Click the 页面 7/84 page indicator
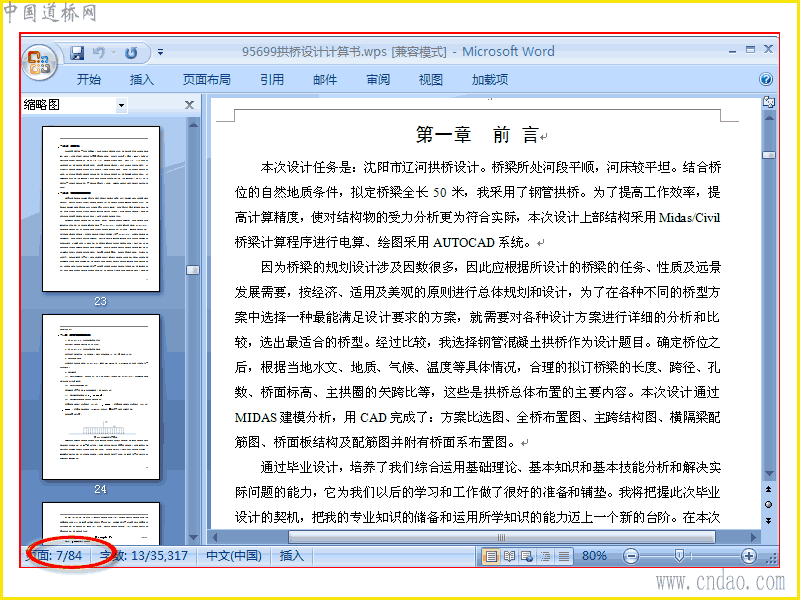The width and height of the screenshot is (800, 600). click(x=55, y=556)
